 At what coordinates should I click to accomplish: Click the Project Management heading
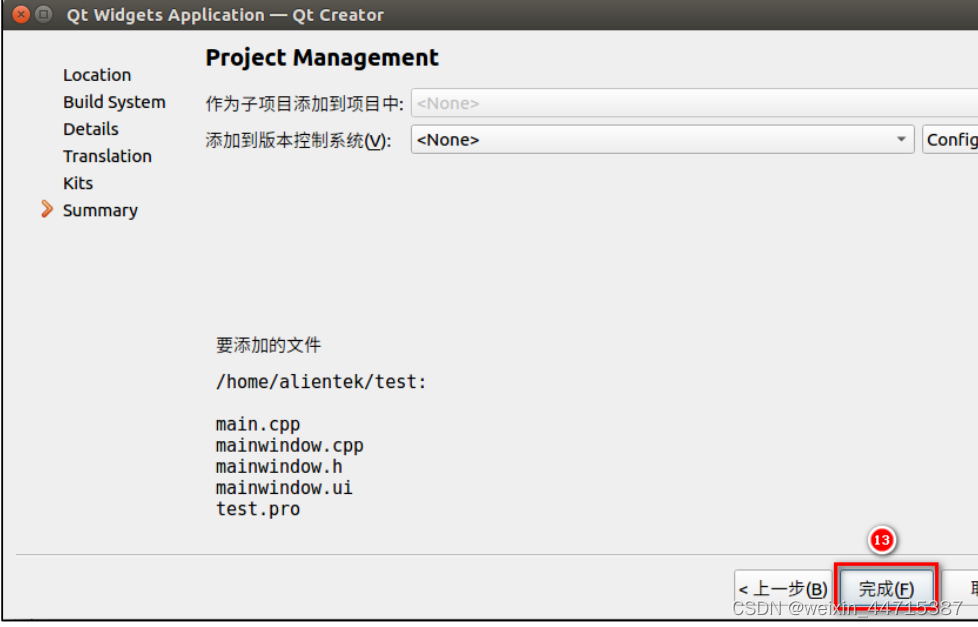tap(322, 57)
